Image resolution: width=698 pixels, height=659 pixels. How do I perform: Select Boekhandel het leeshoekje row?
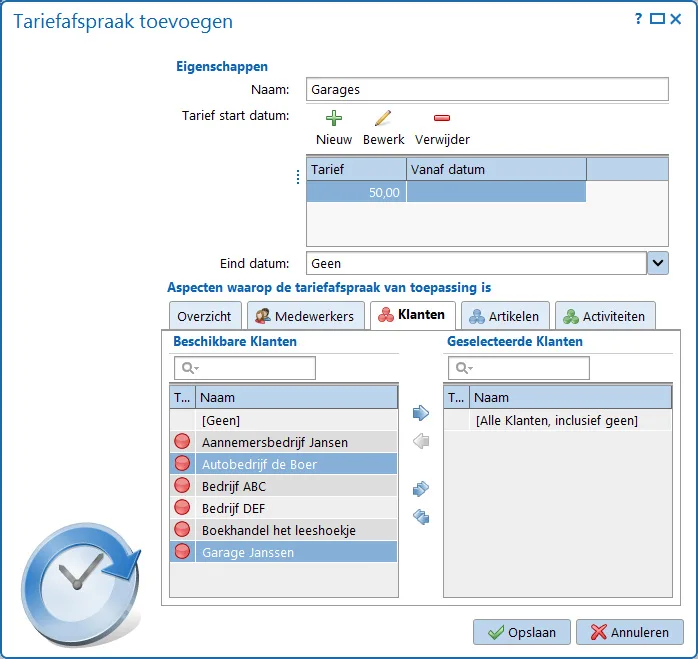coord(283,530)
